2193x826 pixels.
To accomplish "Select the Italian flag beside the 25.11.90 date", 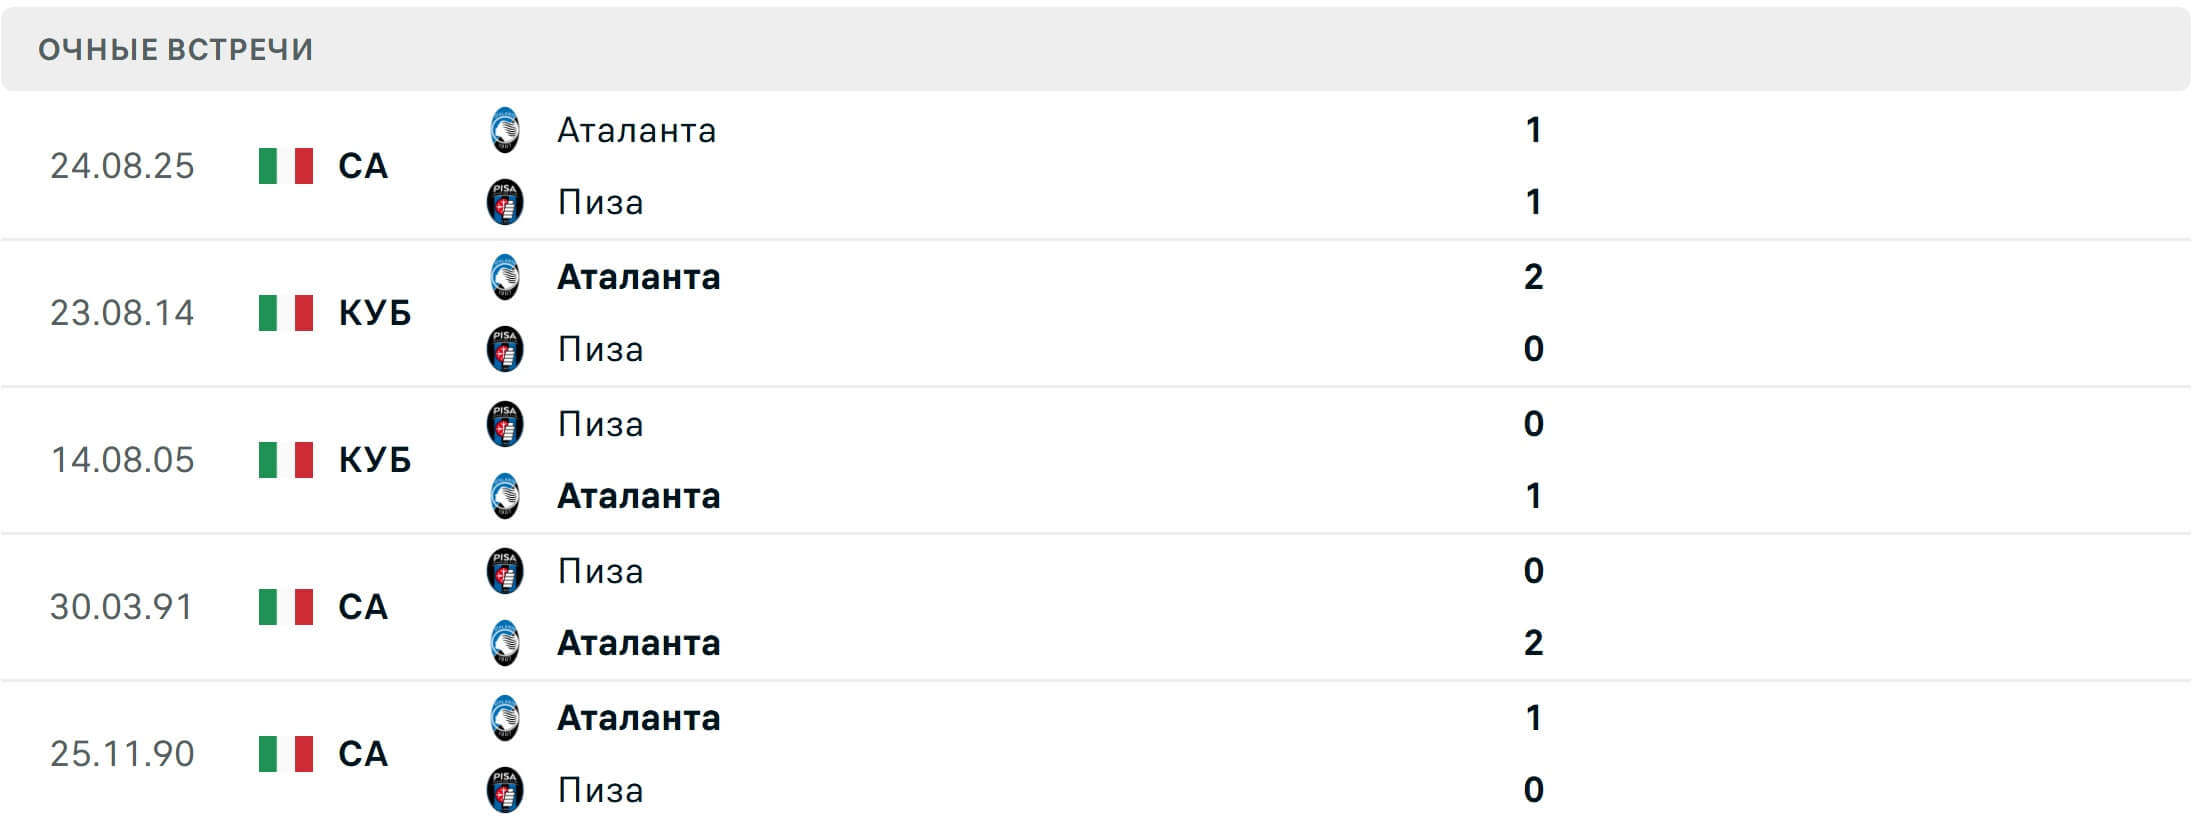I will click(x=279, y=754).
